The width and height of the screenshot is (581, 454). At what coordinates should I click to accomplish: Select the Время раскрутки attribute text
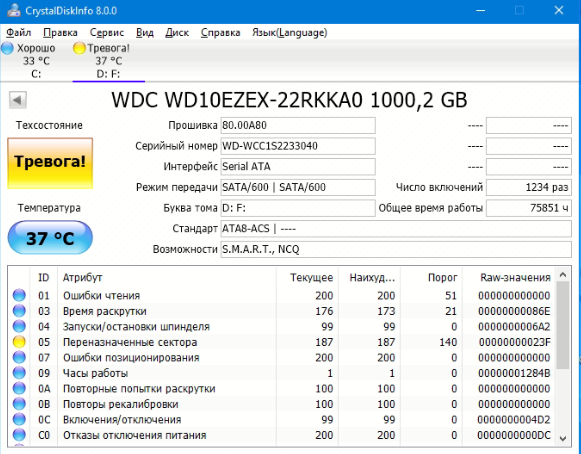click(x=104, y=311)
